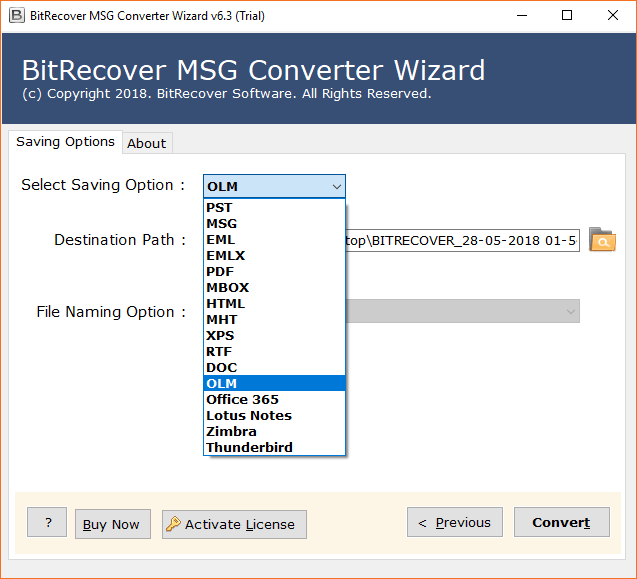
Task: Select MHT in the dropdown list
Action: pos(274,319)
